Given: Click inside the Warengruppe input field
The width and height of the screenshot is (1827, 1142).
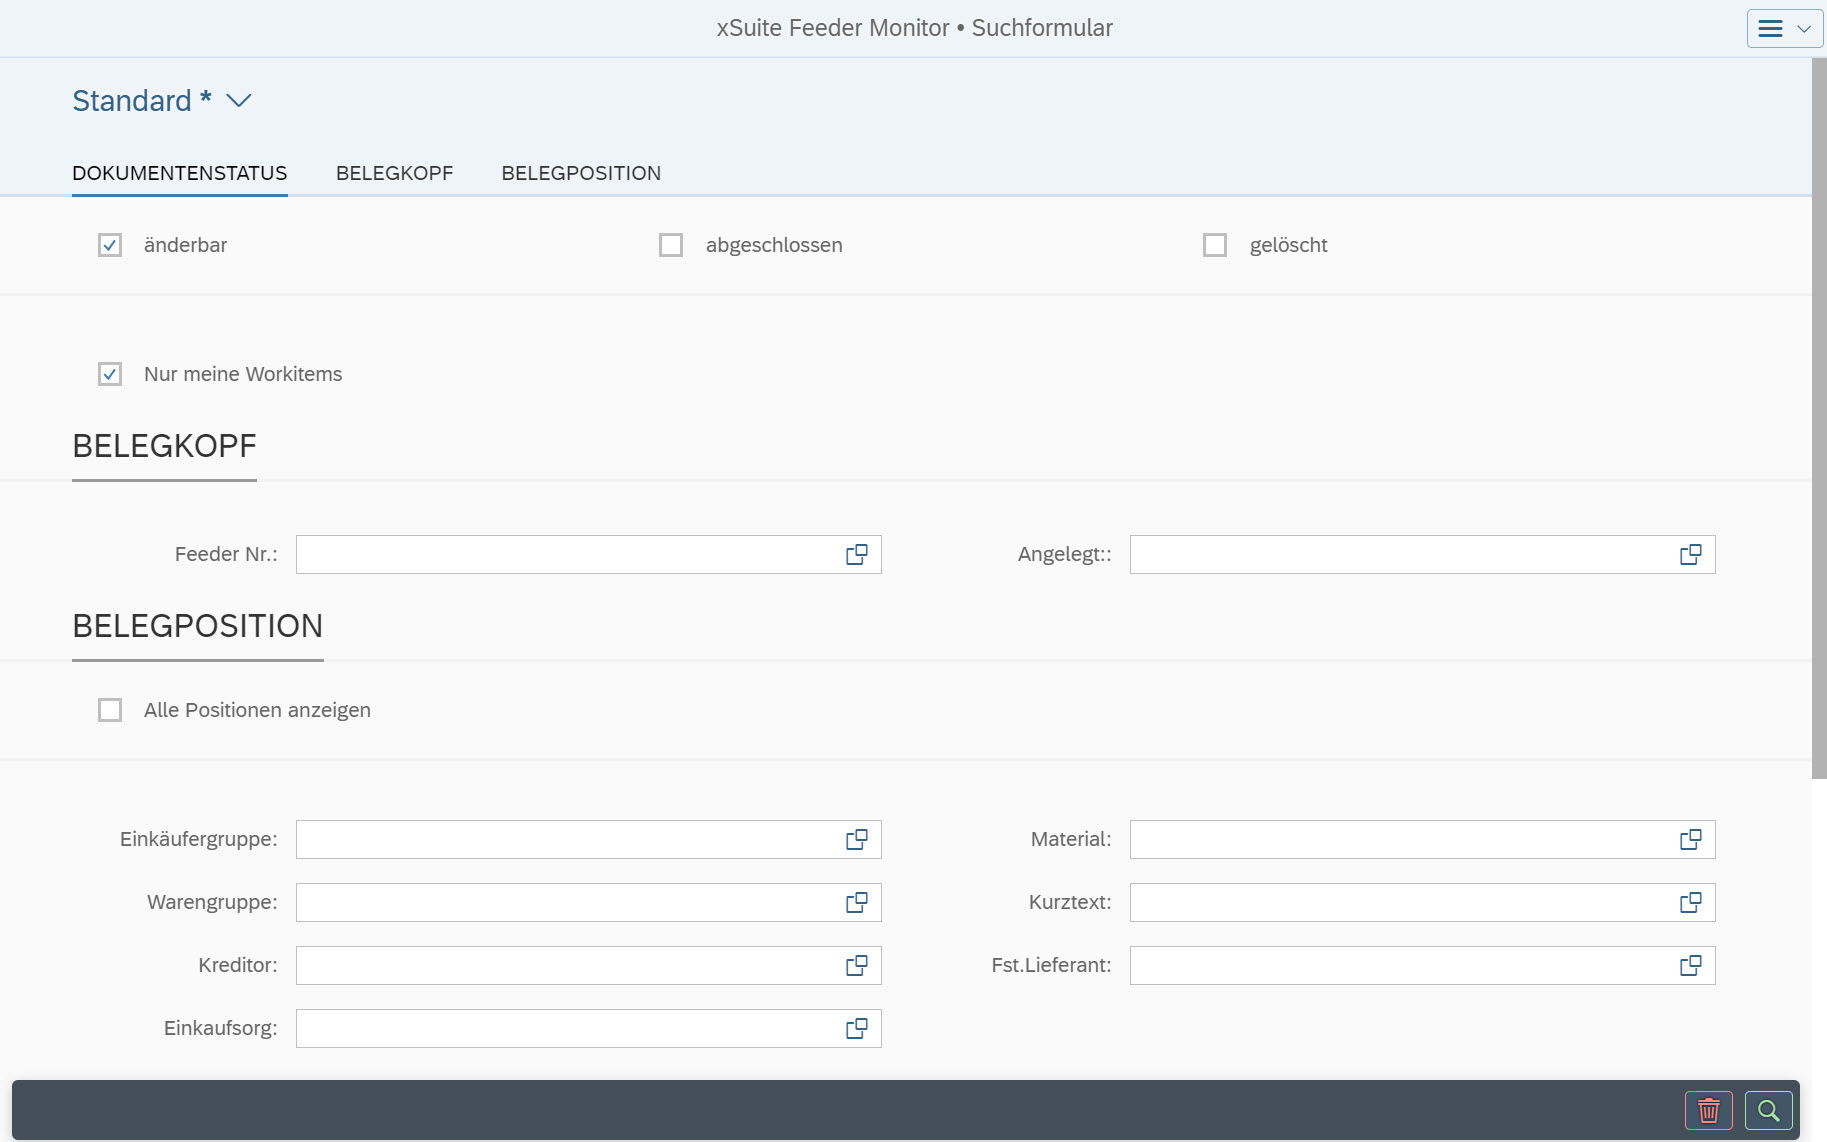Looking at the screenshot, I should pos(570,902).
